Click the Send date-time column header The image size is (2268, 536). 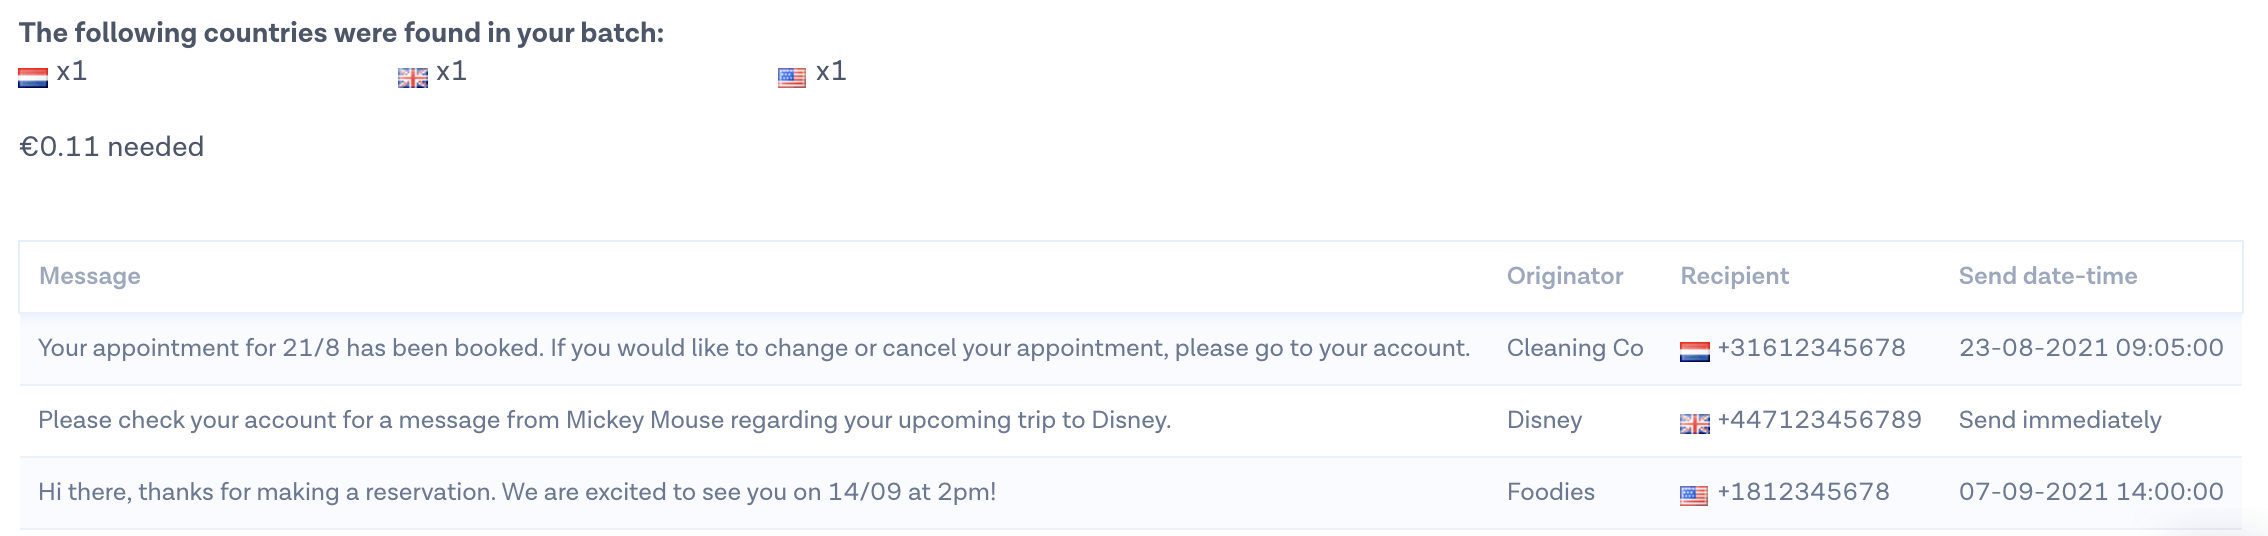[x=2047, y=276]
